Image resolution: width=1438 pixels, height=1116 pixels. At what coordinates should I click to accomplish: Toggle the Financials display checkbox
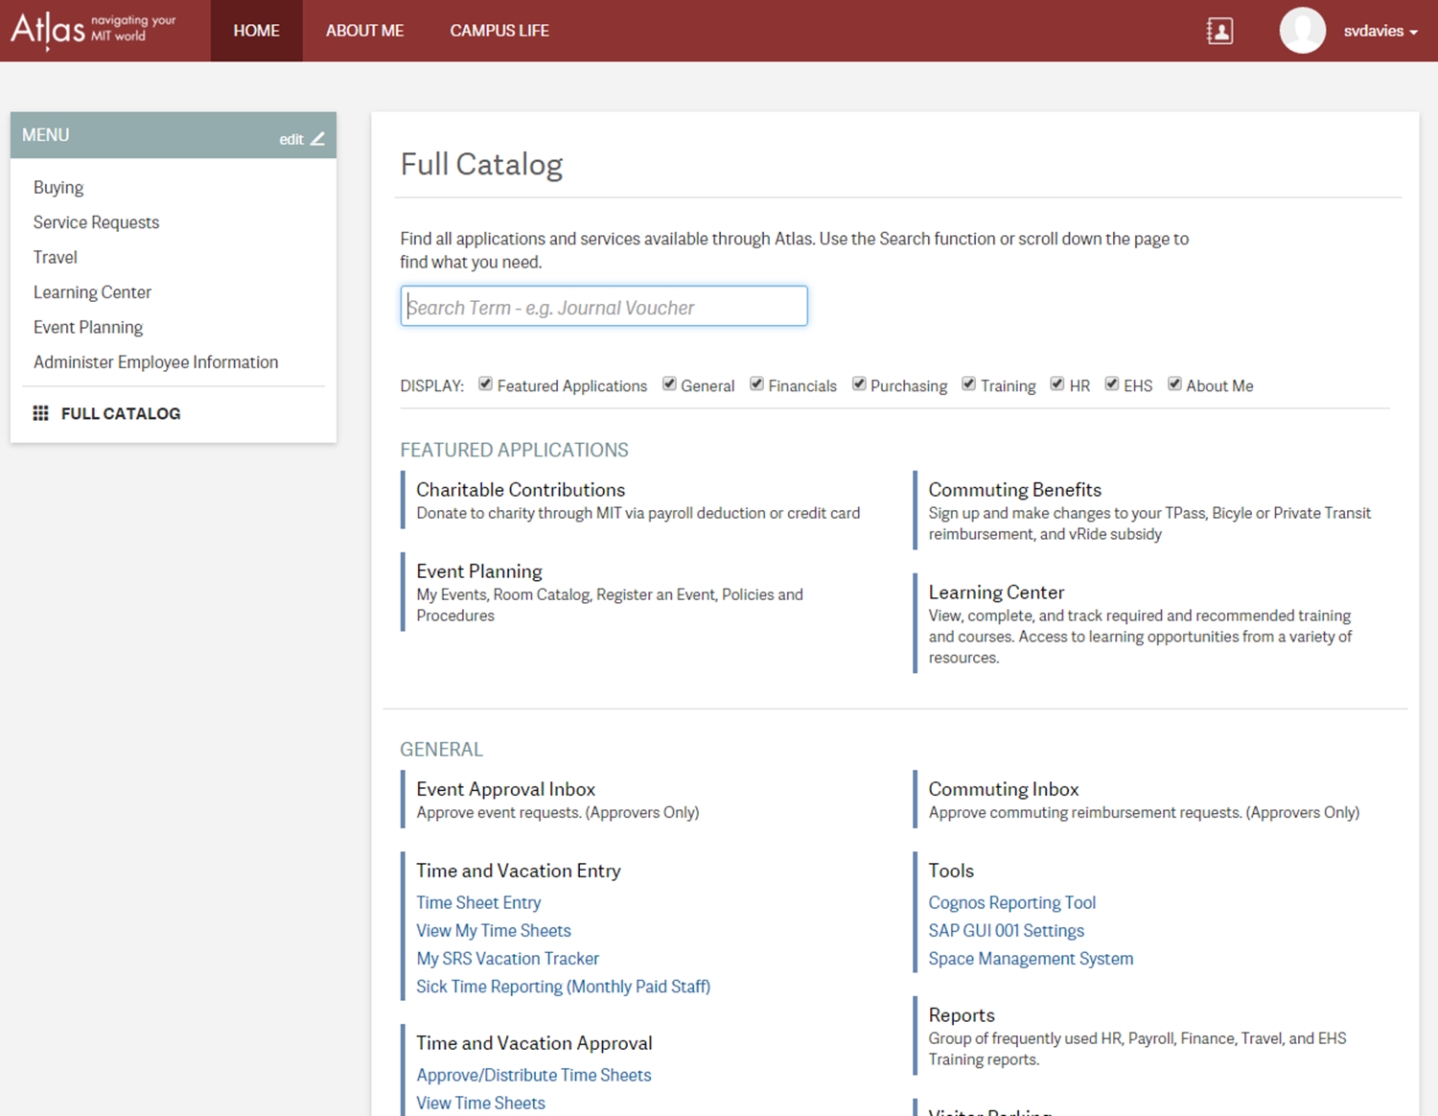tap(757, 384)
